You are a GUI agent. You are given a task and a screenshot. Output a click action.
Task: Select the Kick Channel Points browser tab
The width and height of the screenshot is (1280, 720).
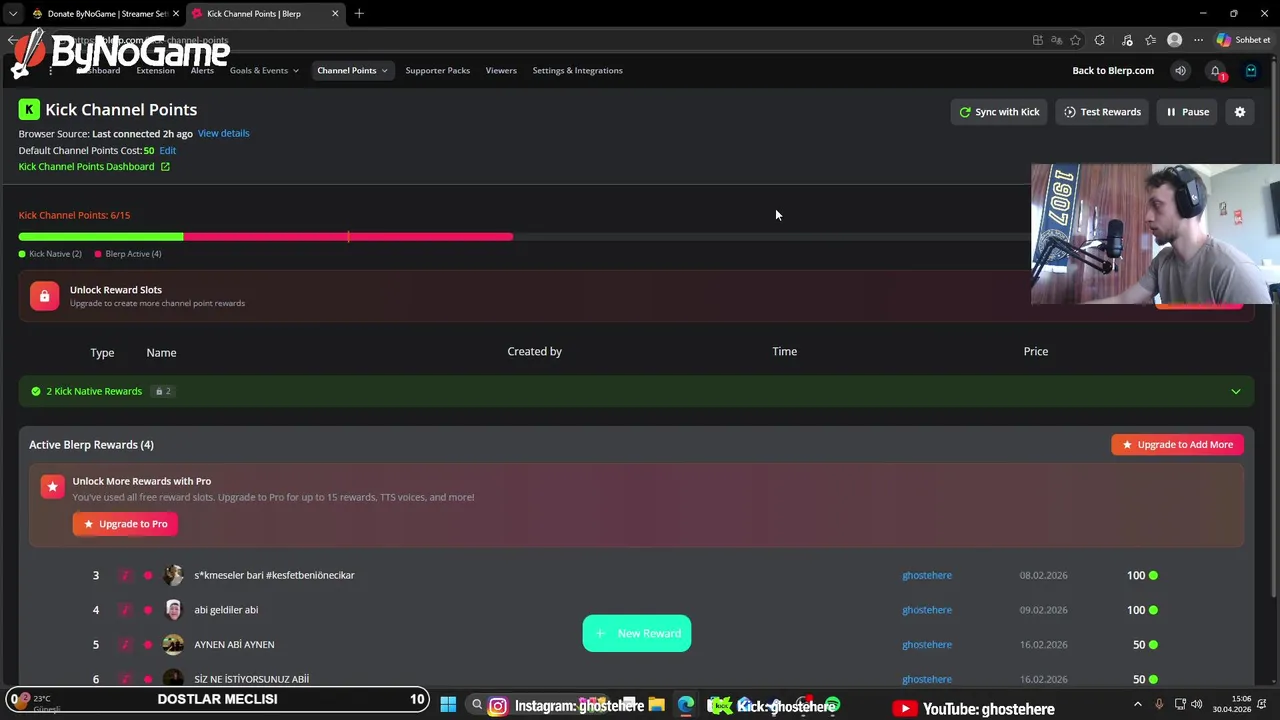click(266, 13)
